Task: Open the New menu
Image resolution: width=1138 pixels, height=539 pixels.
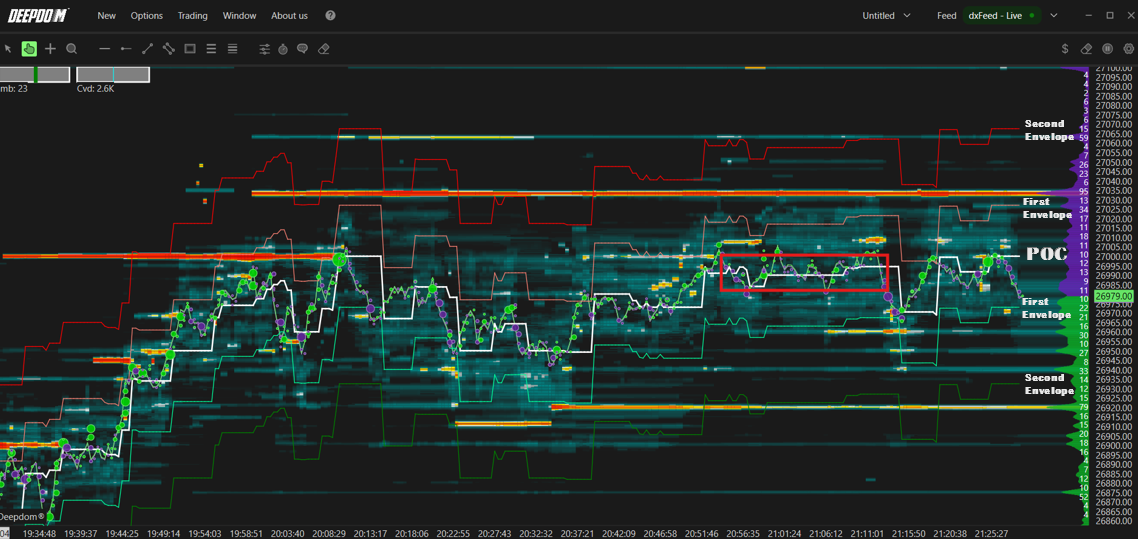Action: (x=107, y=15)
